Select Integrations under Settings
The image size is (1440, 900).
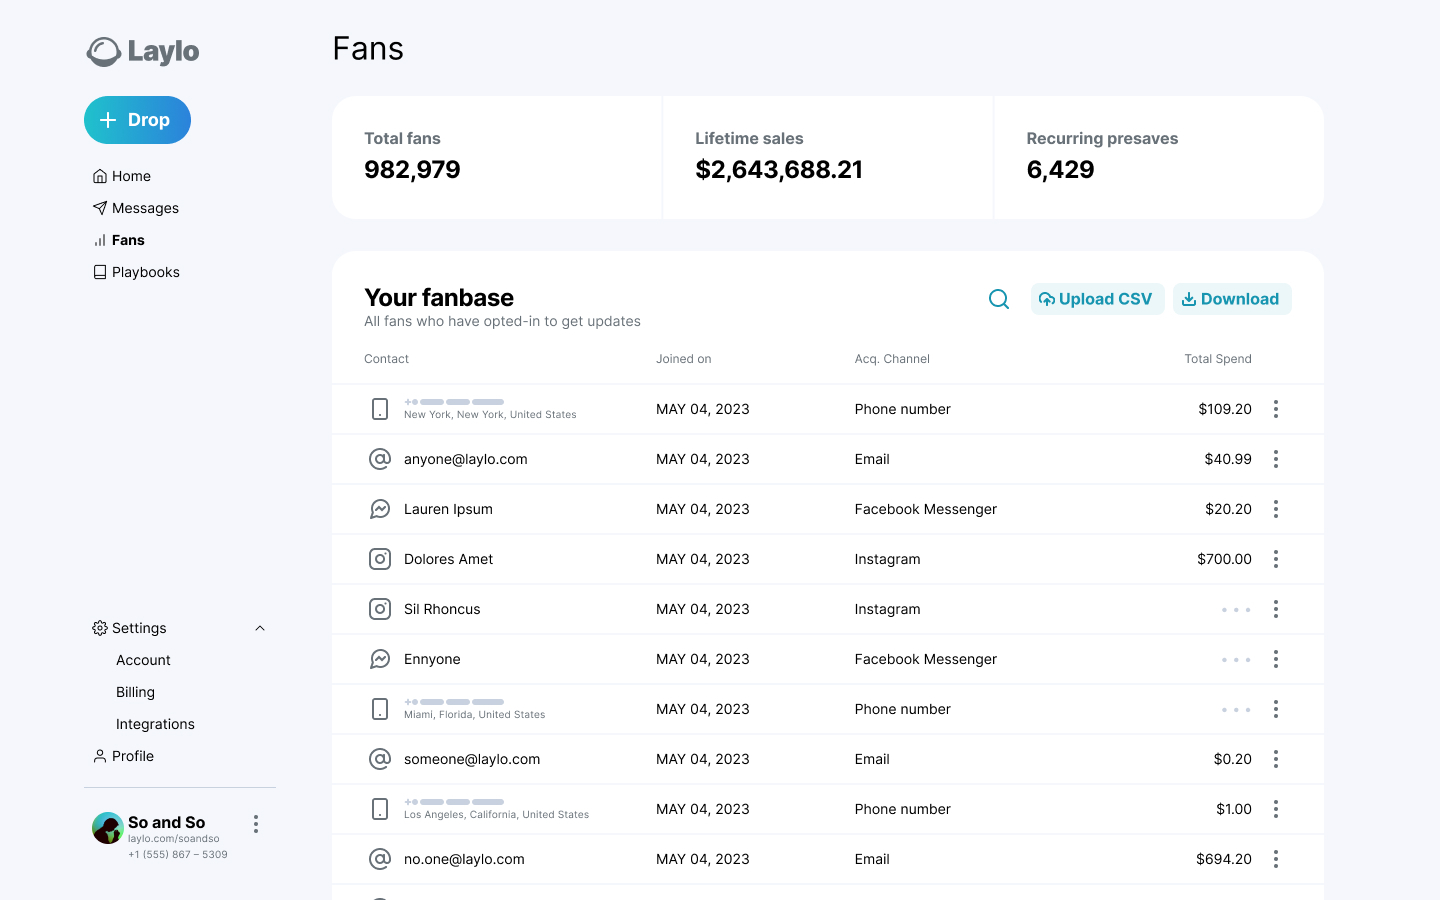tap(155, 724)
